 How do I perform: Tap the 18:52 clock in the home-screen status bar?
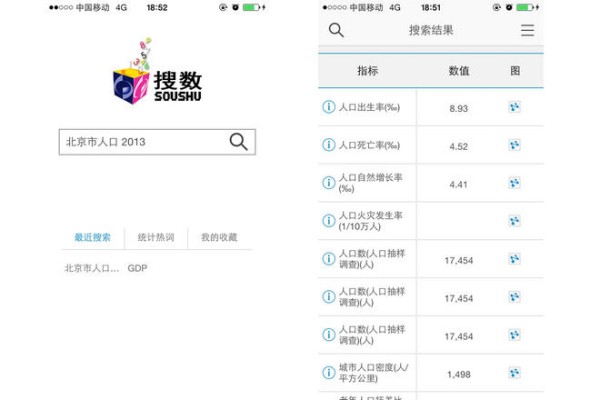pyautogui.click(x=157, y=7)
